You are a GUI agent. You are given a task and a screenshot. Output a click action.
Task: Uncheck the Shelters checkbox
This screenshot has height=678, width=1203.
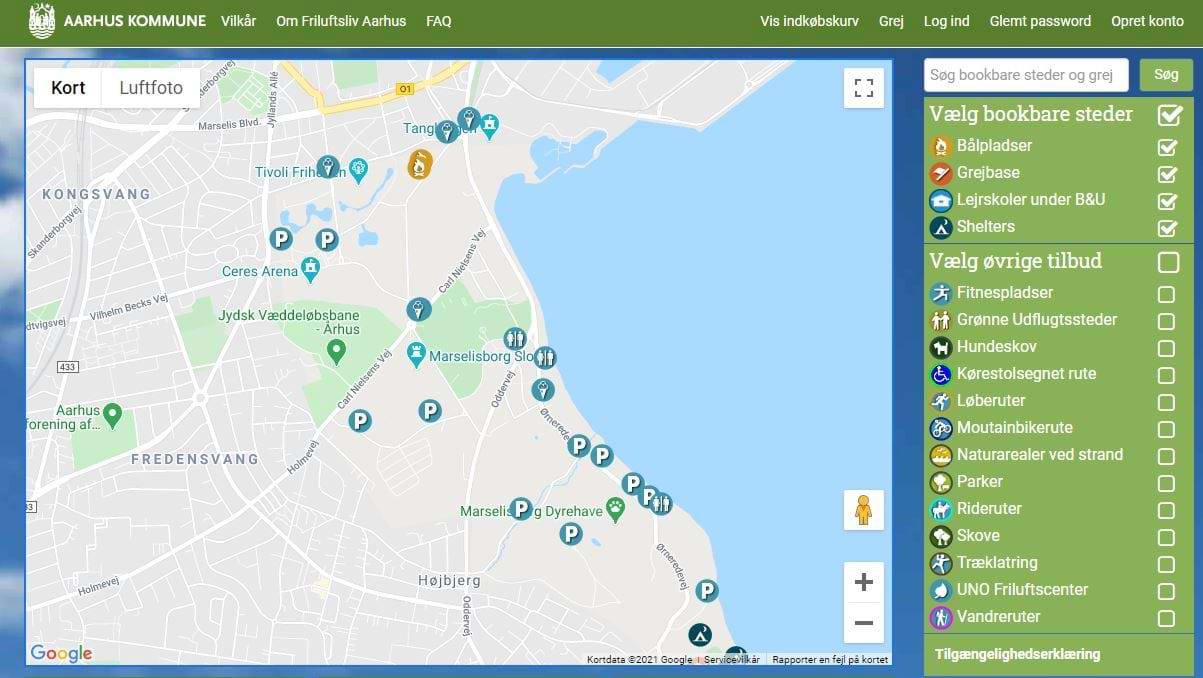(x=1166, y=228)
